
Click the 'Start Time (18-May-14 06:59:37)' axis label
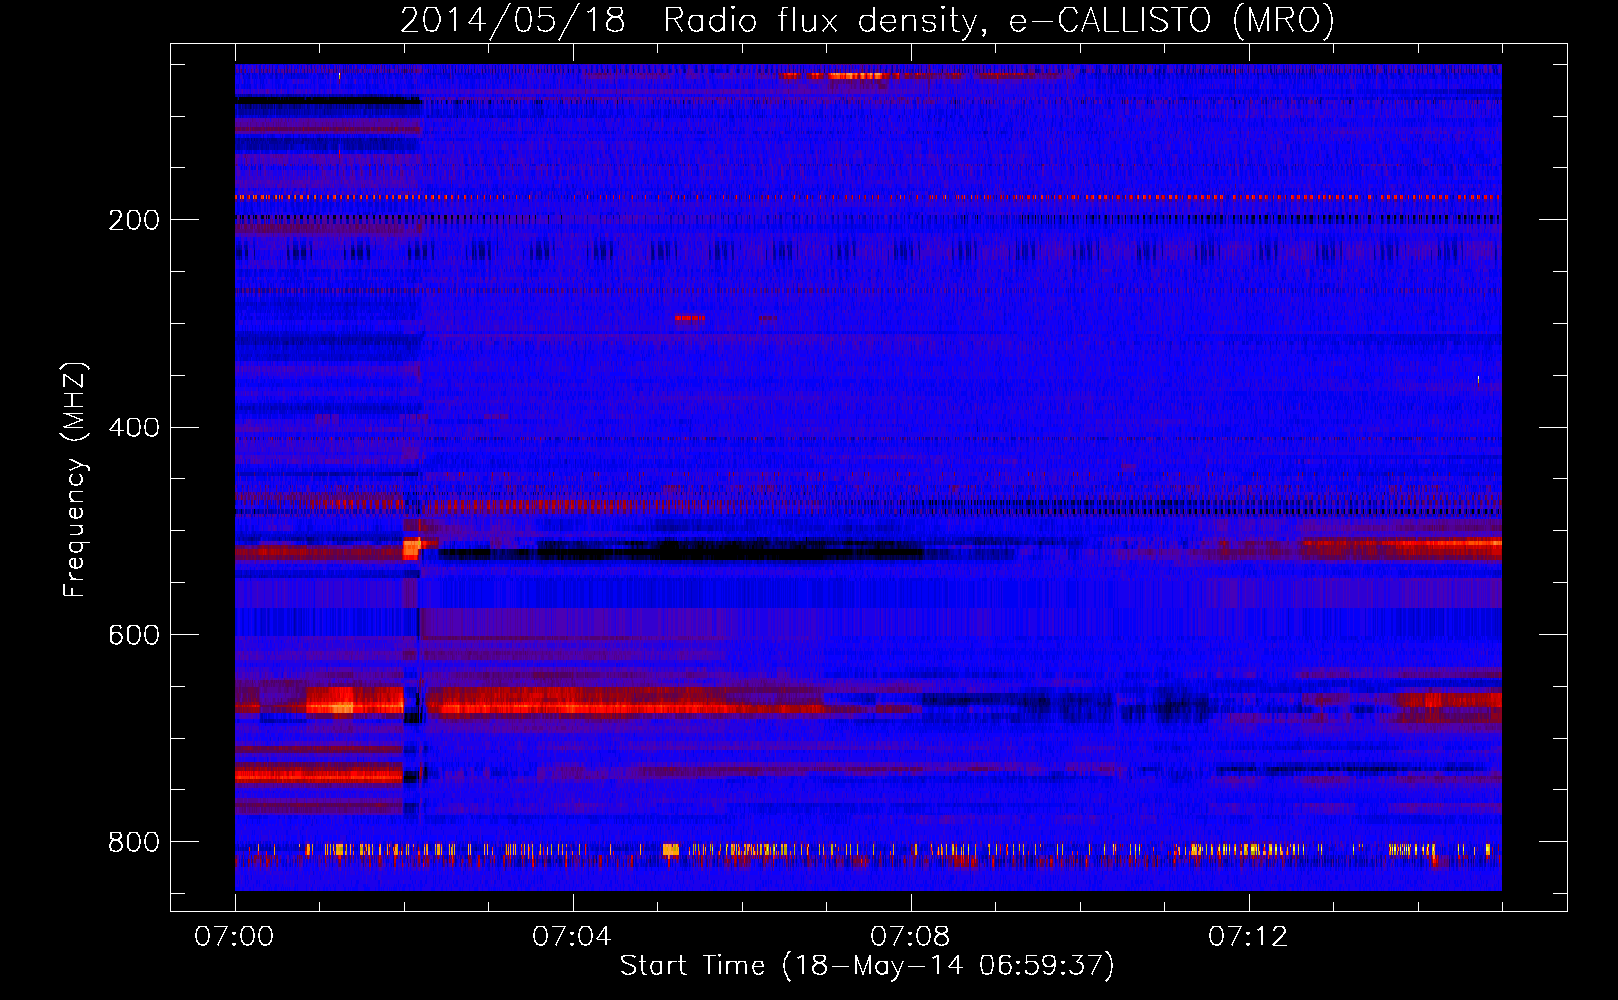[867, 966]
